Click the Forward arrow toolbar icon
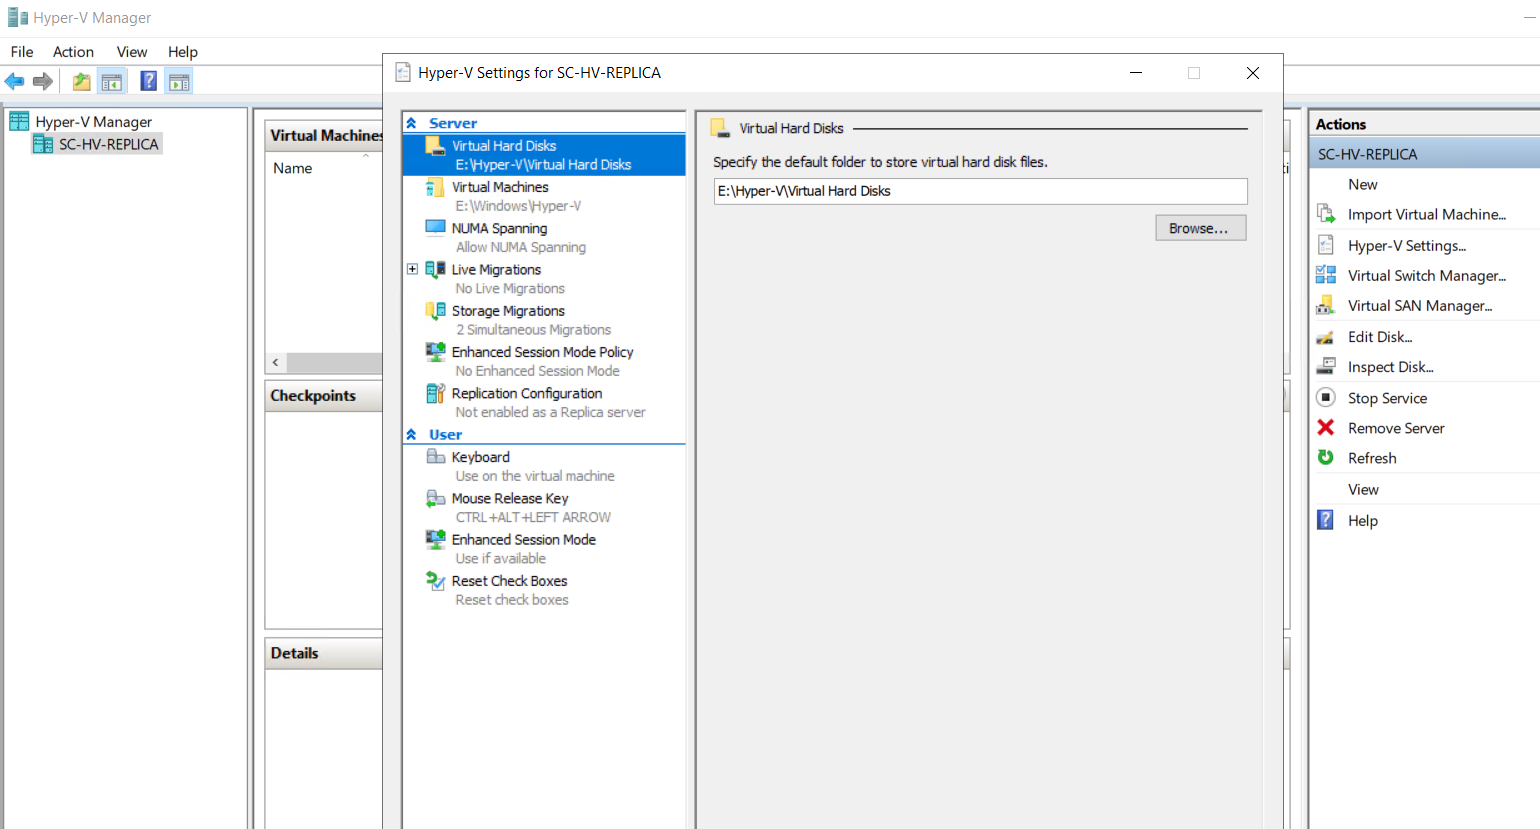 [x=42, y=82]
